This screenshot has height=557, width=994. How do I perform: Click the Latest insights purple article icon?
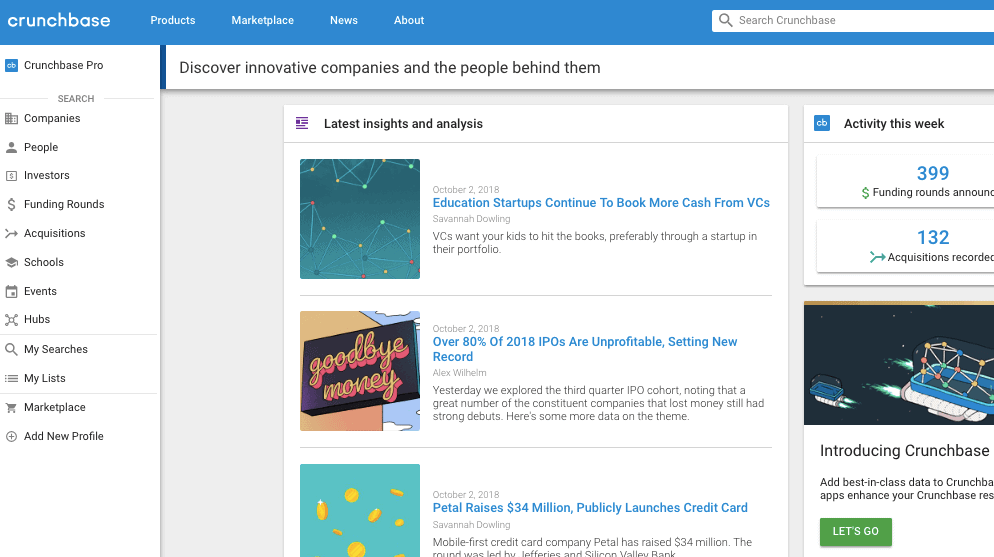pos(302,123)
